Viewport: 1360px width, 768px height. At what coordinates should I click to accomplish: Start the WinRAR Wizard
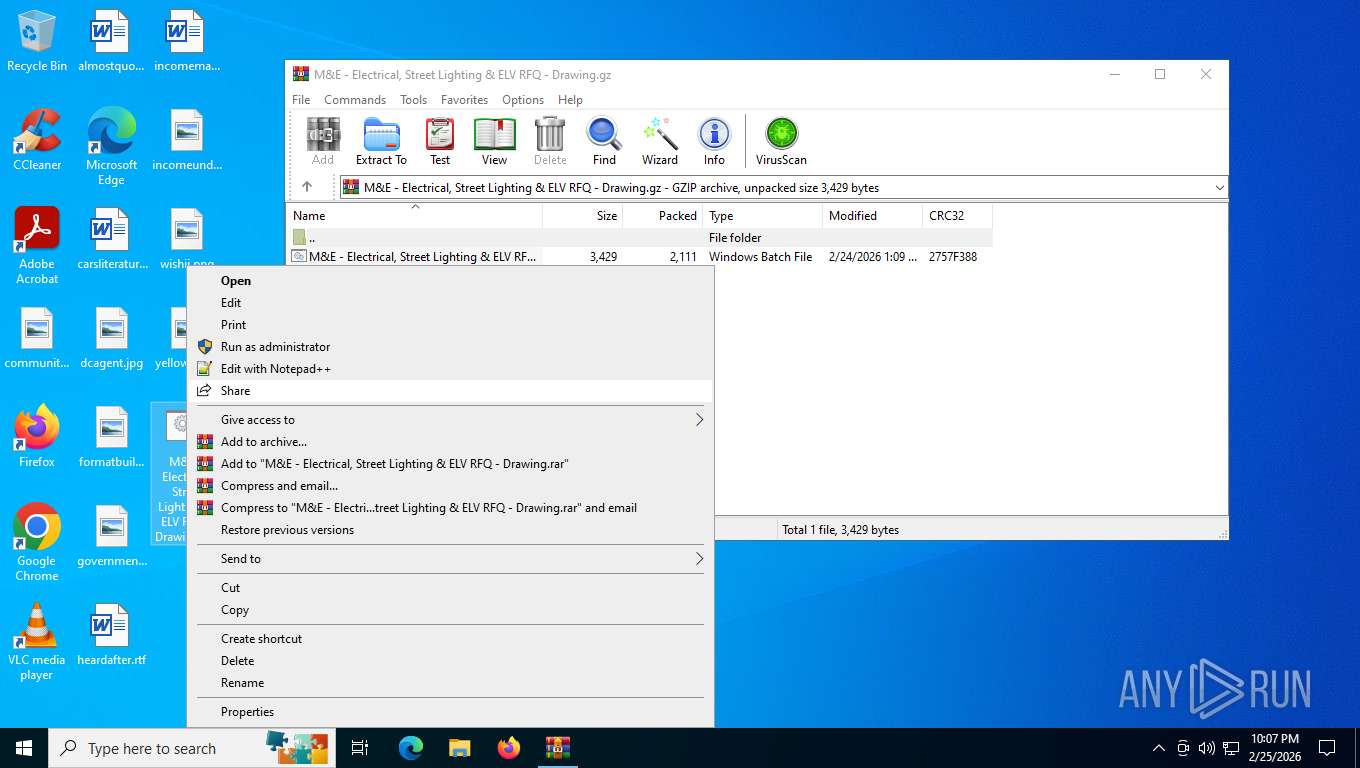[x=660, y=141]
